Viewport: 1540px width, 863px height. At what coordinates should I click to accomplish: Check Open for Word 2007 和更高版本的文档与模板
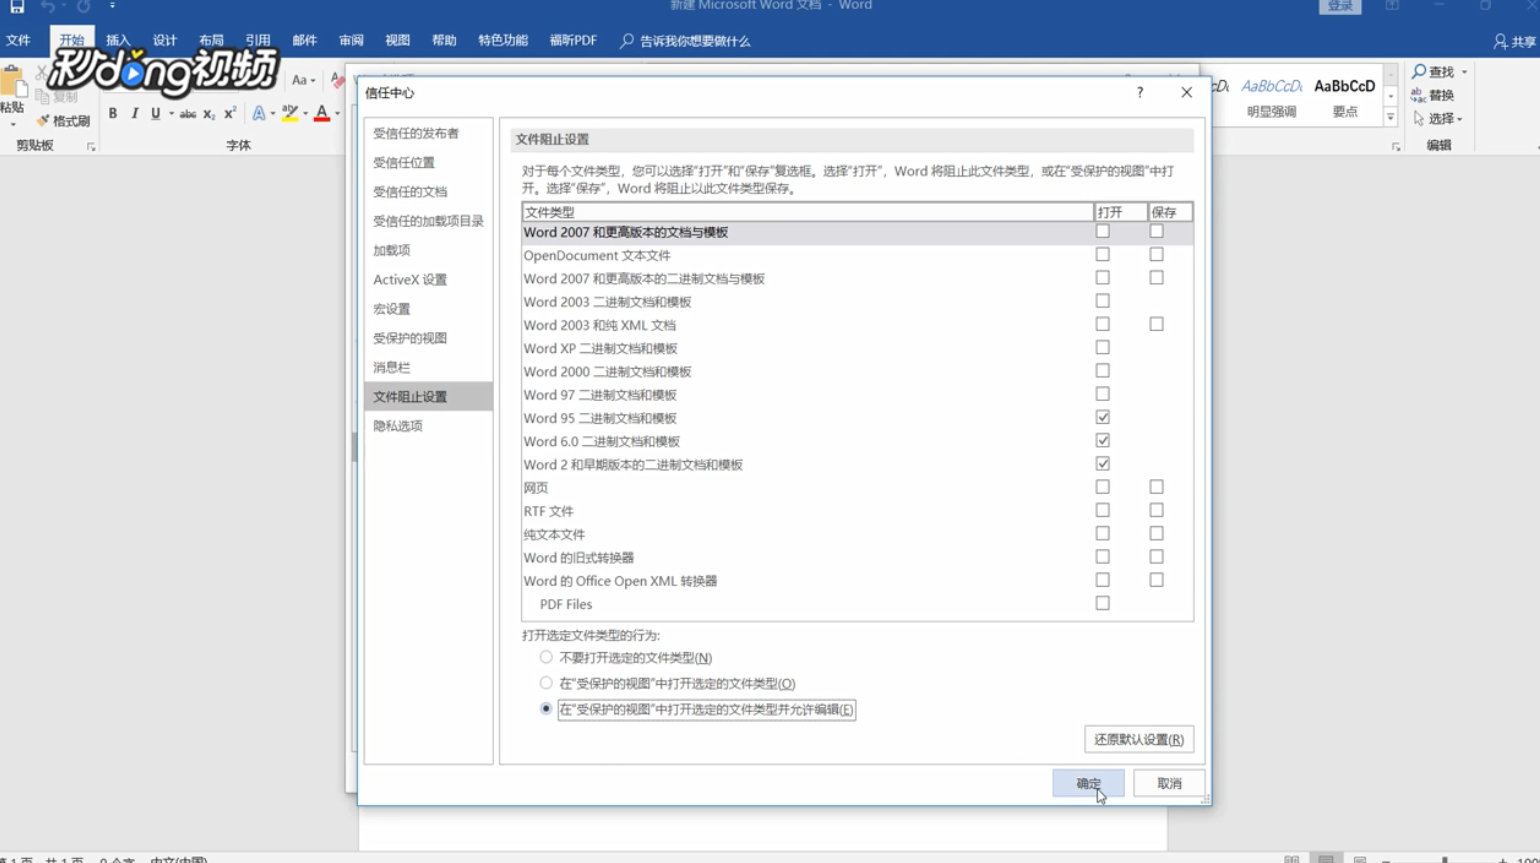click(x=1102, y=231)
